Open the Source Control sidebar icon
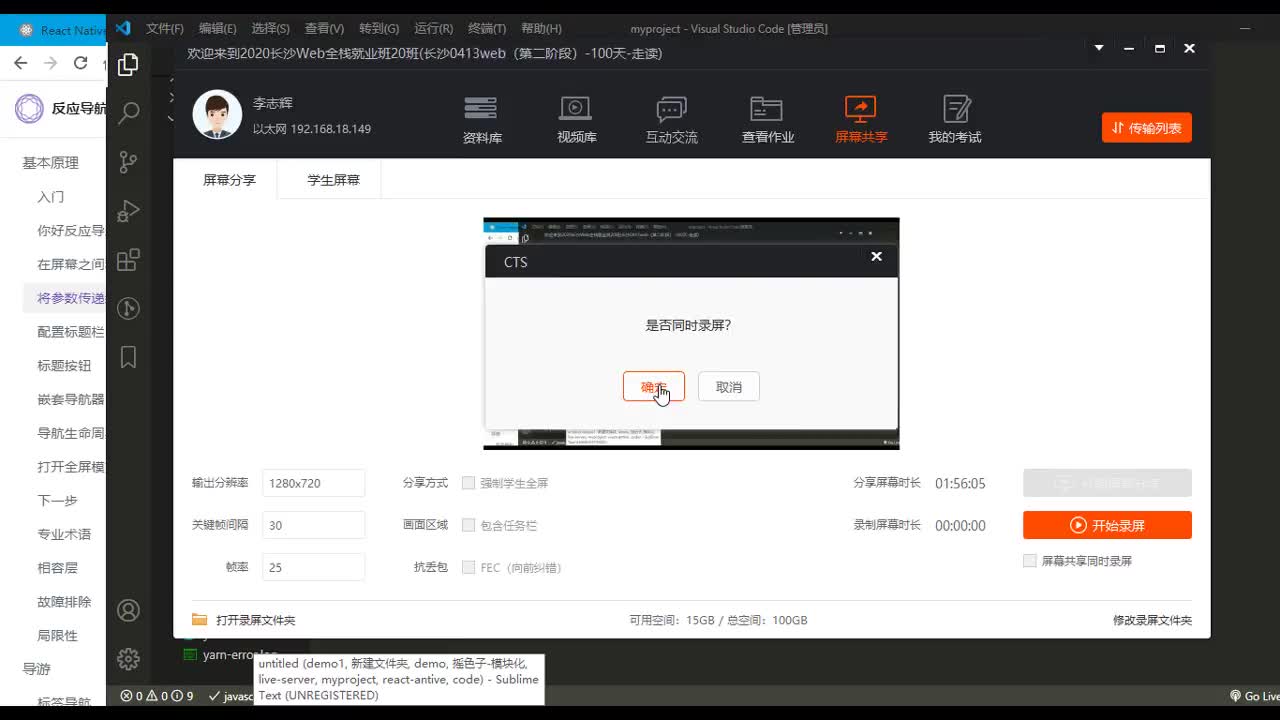This screenshot has height=720, width=1280. 128,161
